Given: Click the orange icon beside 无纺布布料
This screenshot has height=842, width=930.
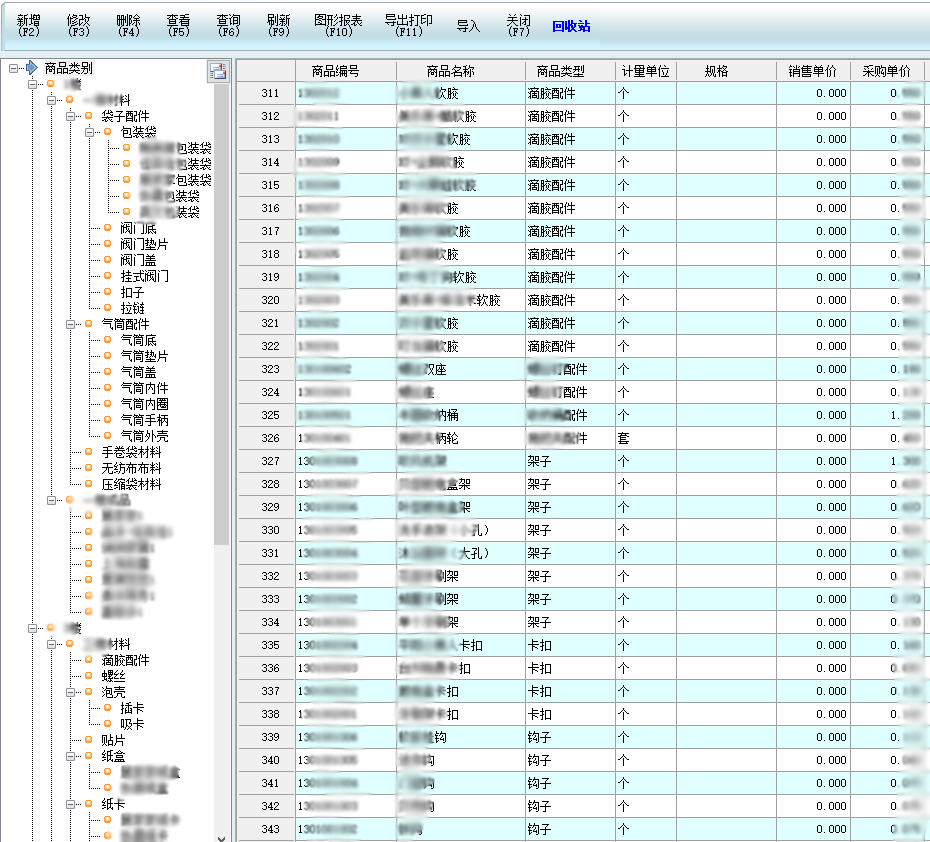Looking at the screenshot, I should [x=89, y=468].
